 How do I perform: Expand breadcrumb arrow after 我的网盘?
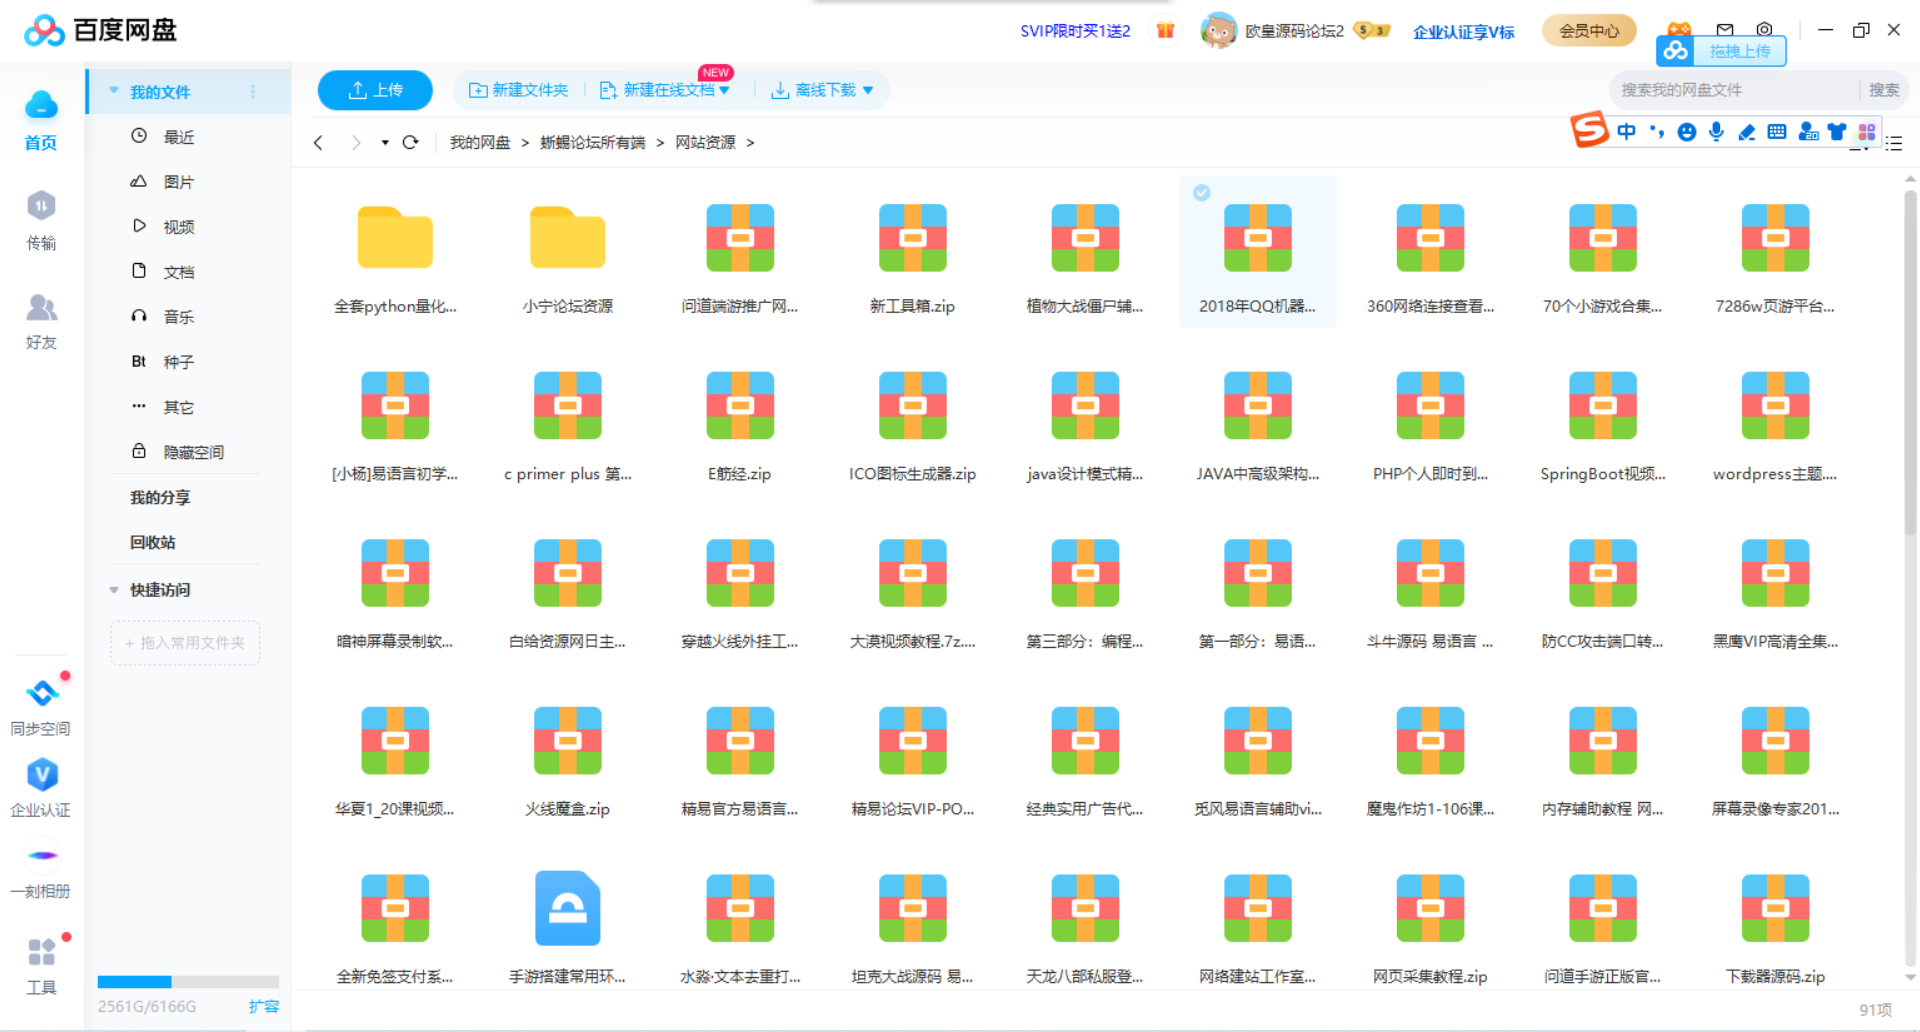click(x=525, y=143)
